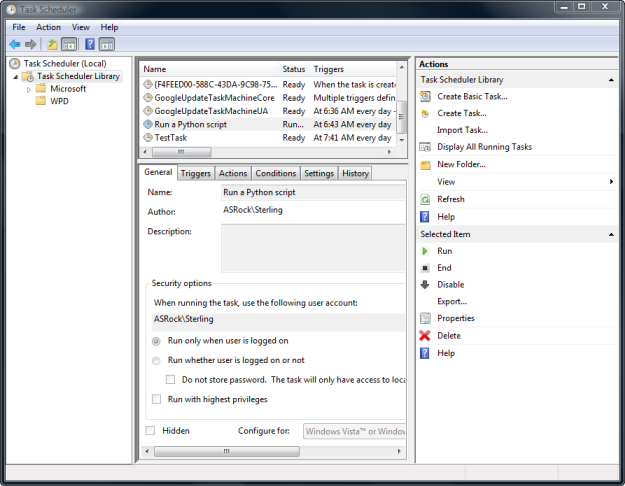Collapse the Task Scheduler Library actions section
Image resolution: width=625 pixels, height=486 pixels.
[x=611, y=80]
